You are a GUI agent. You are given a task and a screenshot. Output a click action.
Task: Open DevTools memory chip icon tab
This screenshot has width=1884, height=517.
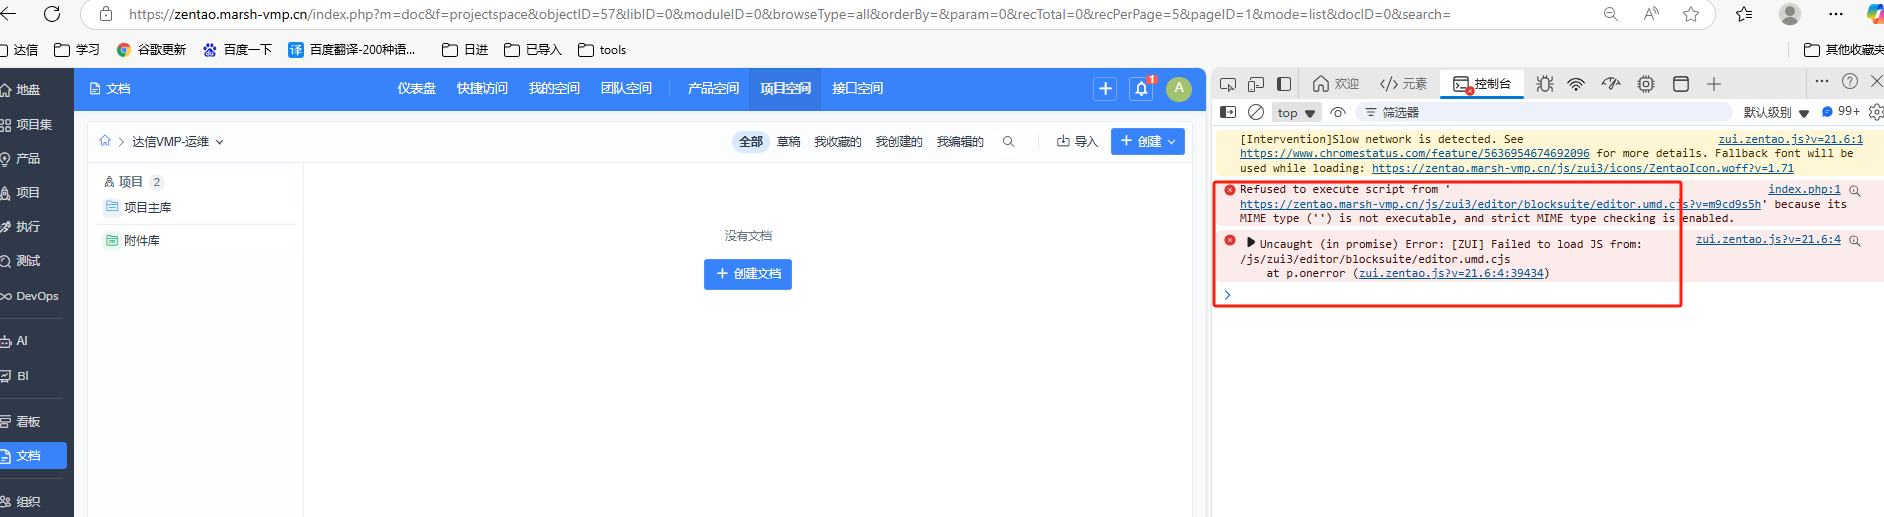pos(1646,84)
